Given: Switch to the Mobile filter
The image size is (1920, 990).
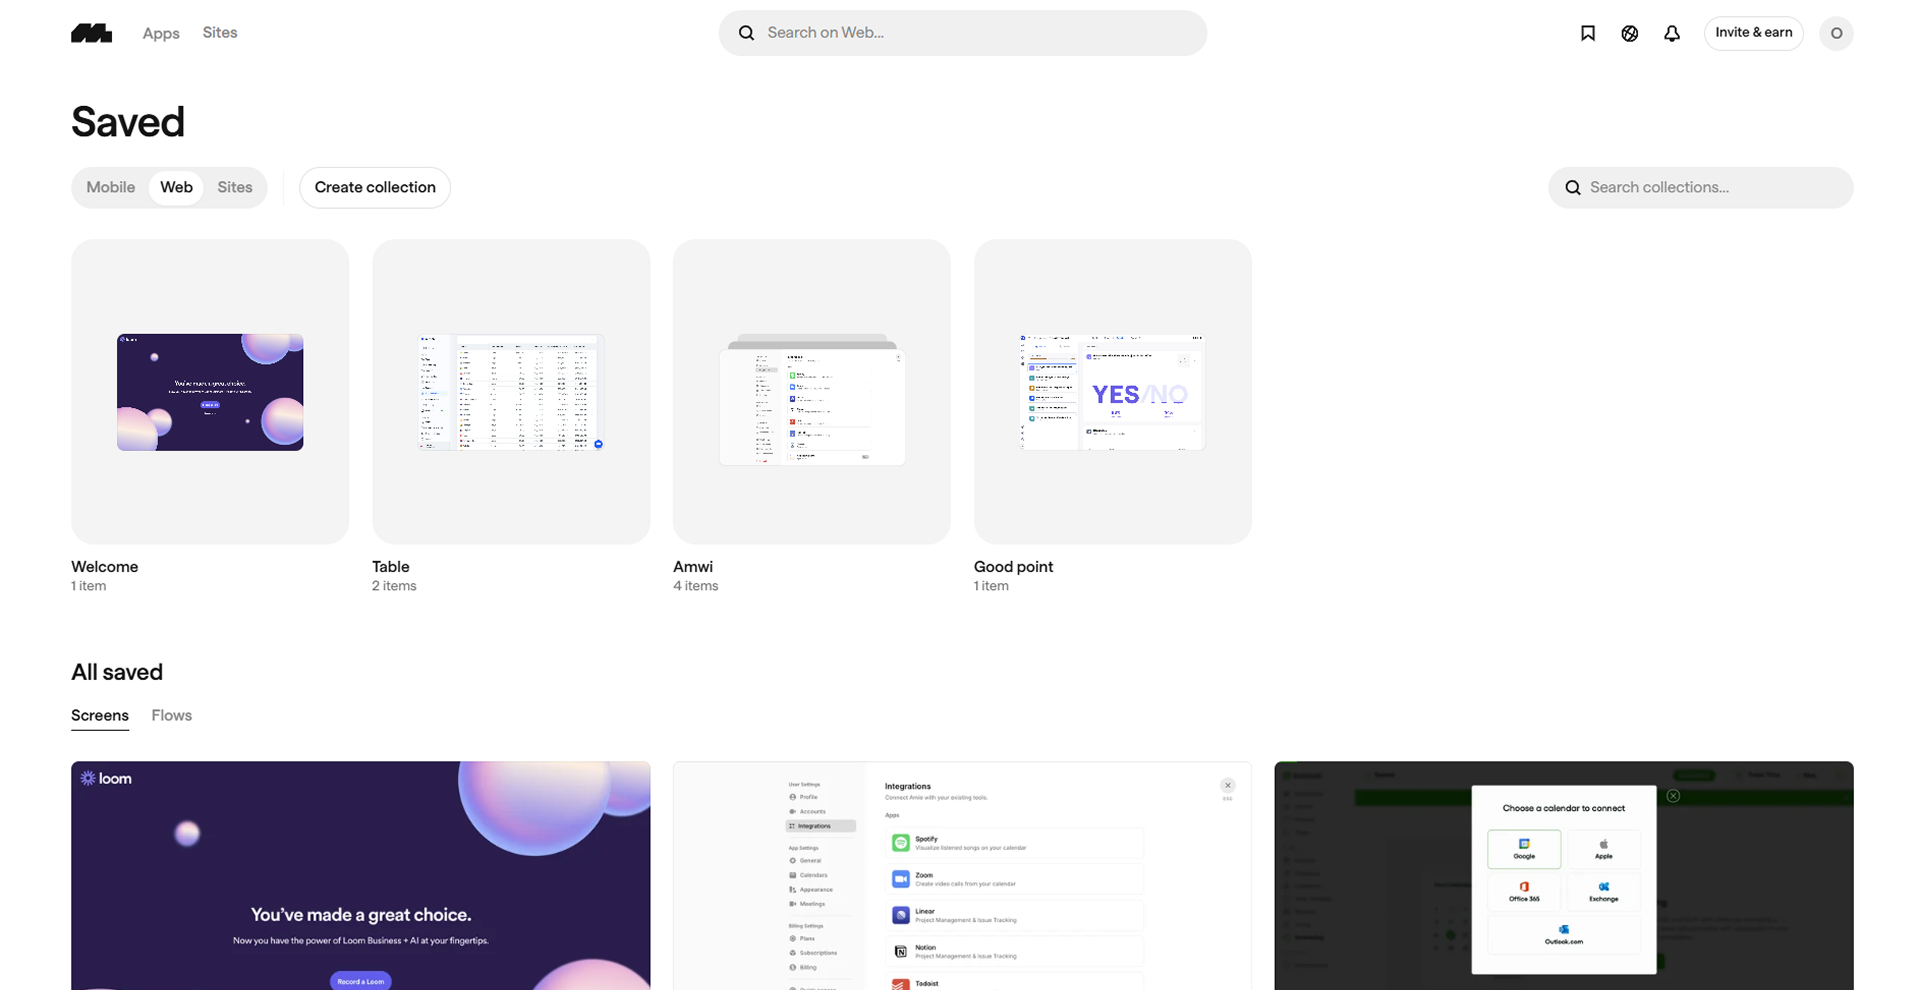Looking at the screenshot, I should point(110,187).
